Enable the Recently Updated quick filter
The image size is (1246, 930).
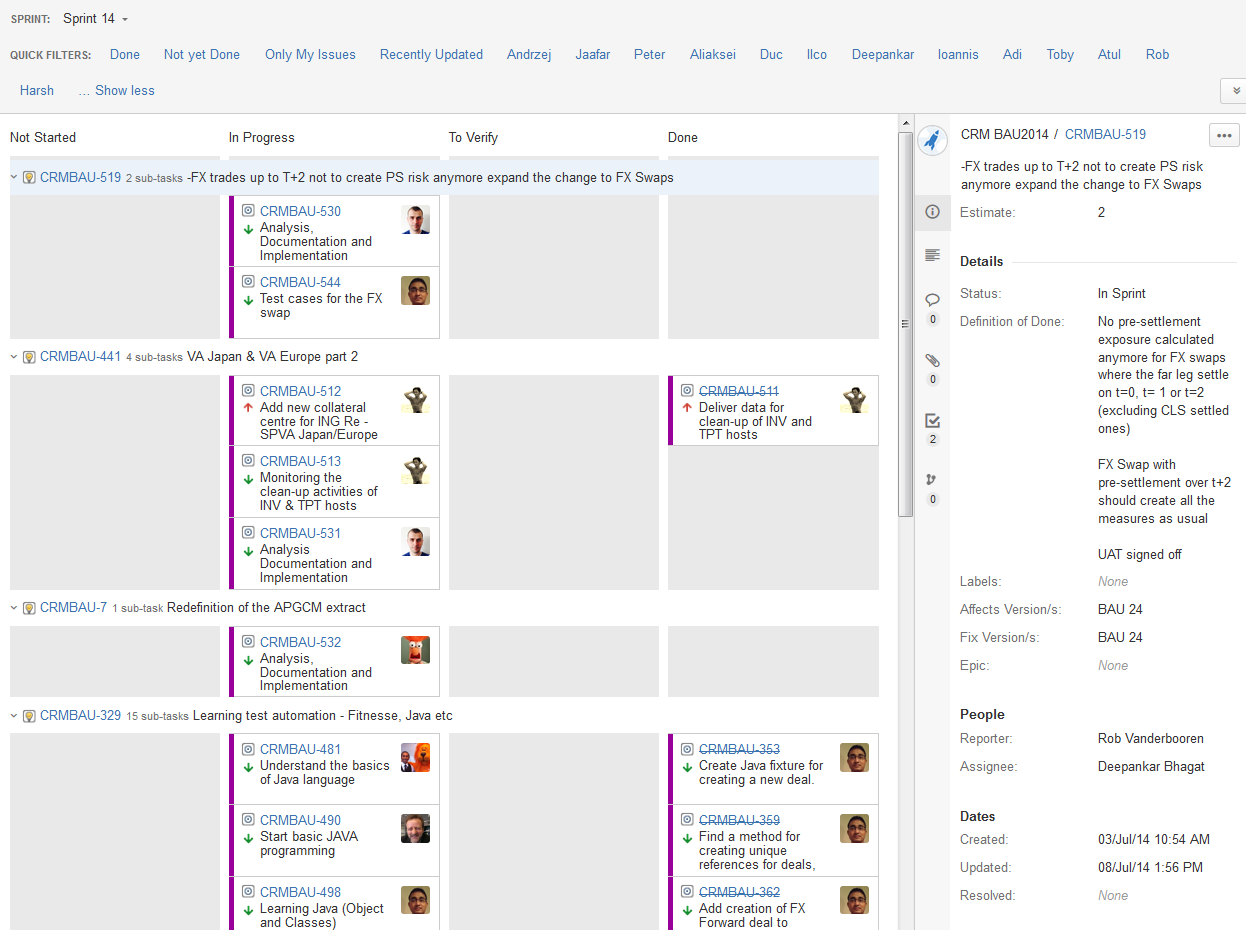pyautogui.click(x=431, y=54)
